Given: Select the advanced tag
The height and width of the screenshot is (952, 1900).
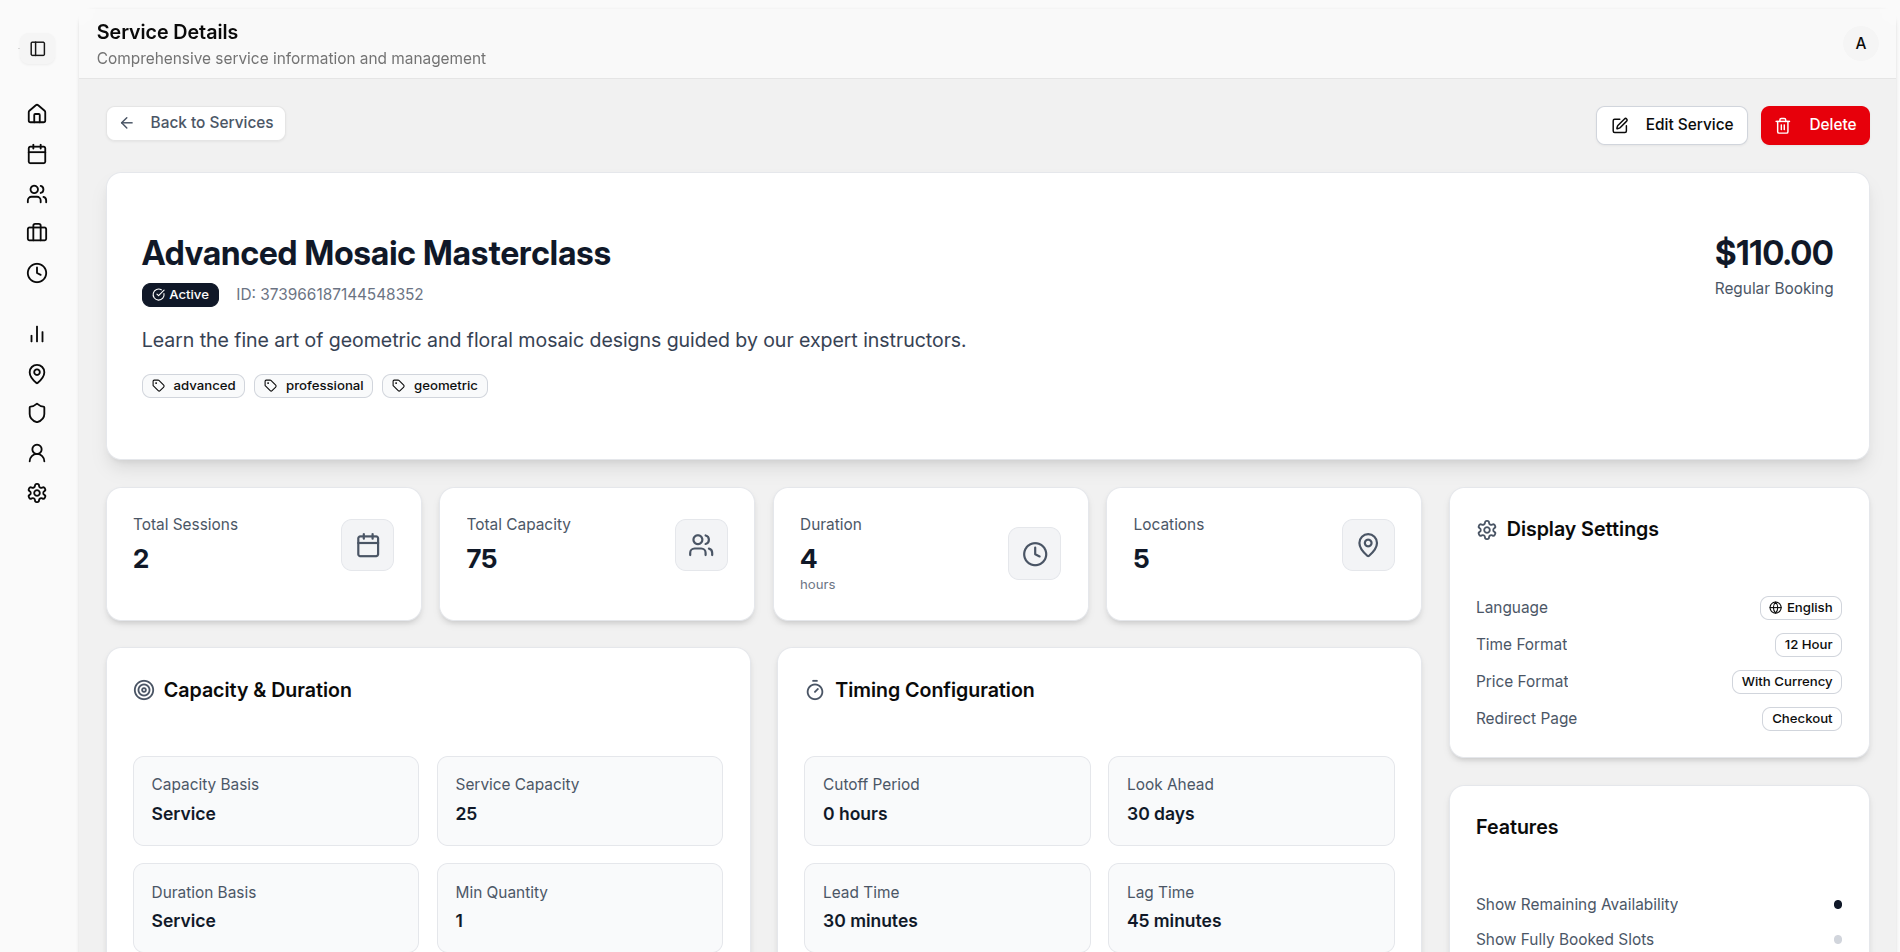Looking at the screenshot, I should coord(193,385).
